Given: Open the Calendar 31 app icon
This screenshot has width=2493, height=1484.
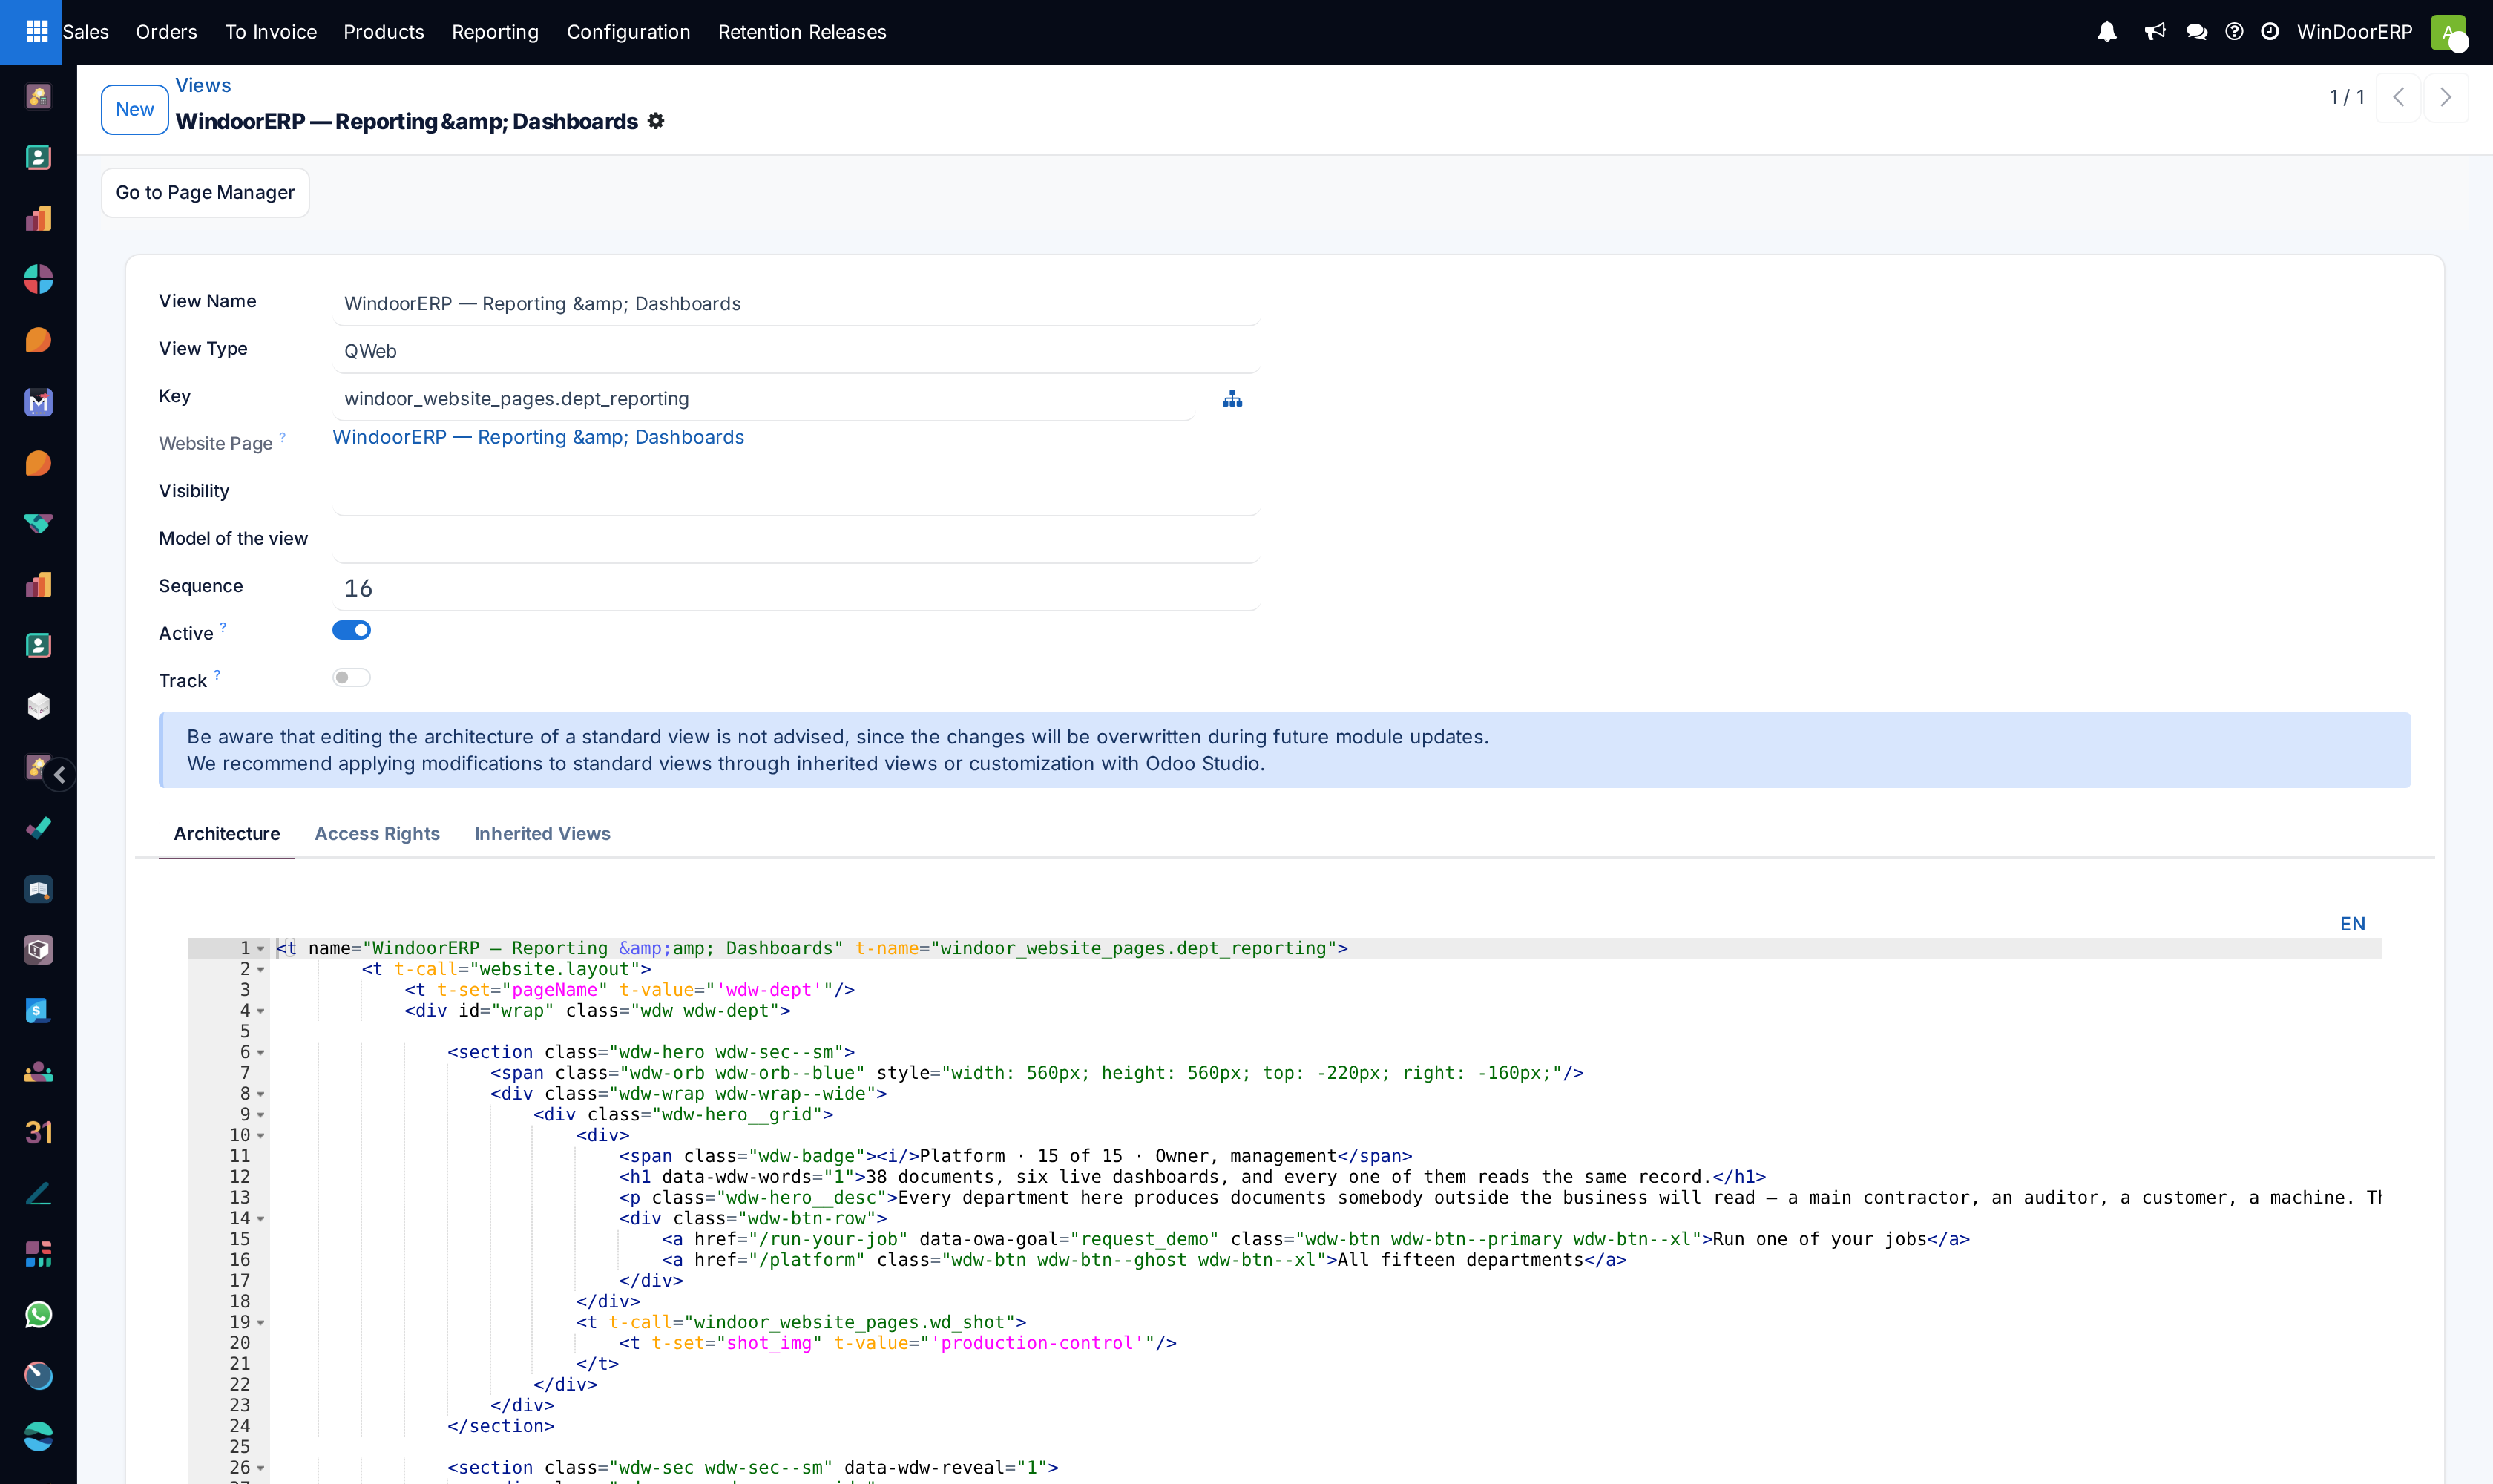Looking at the screenshot, I should point(38,1133).
